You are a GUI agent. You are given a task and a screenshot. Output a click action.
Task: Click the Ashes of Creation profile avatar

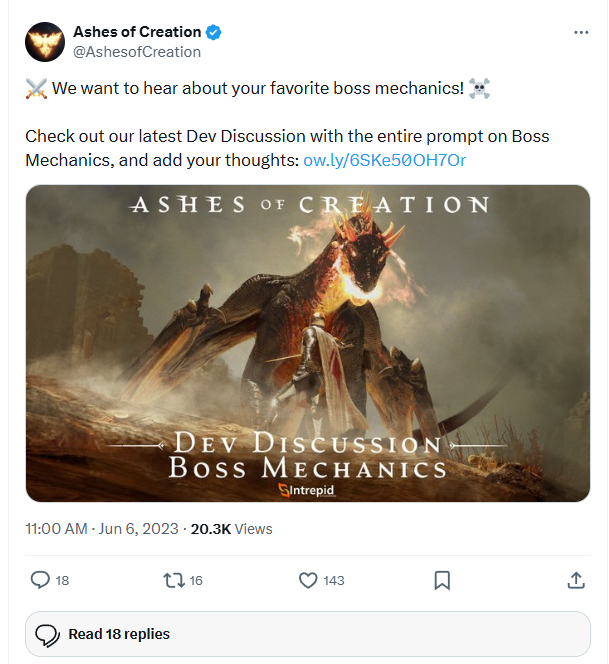click(45, 42)
